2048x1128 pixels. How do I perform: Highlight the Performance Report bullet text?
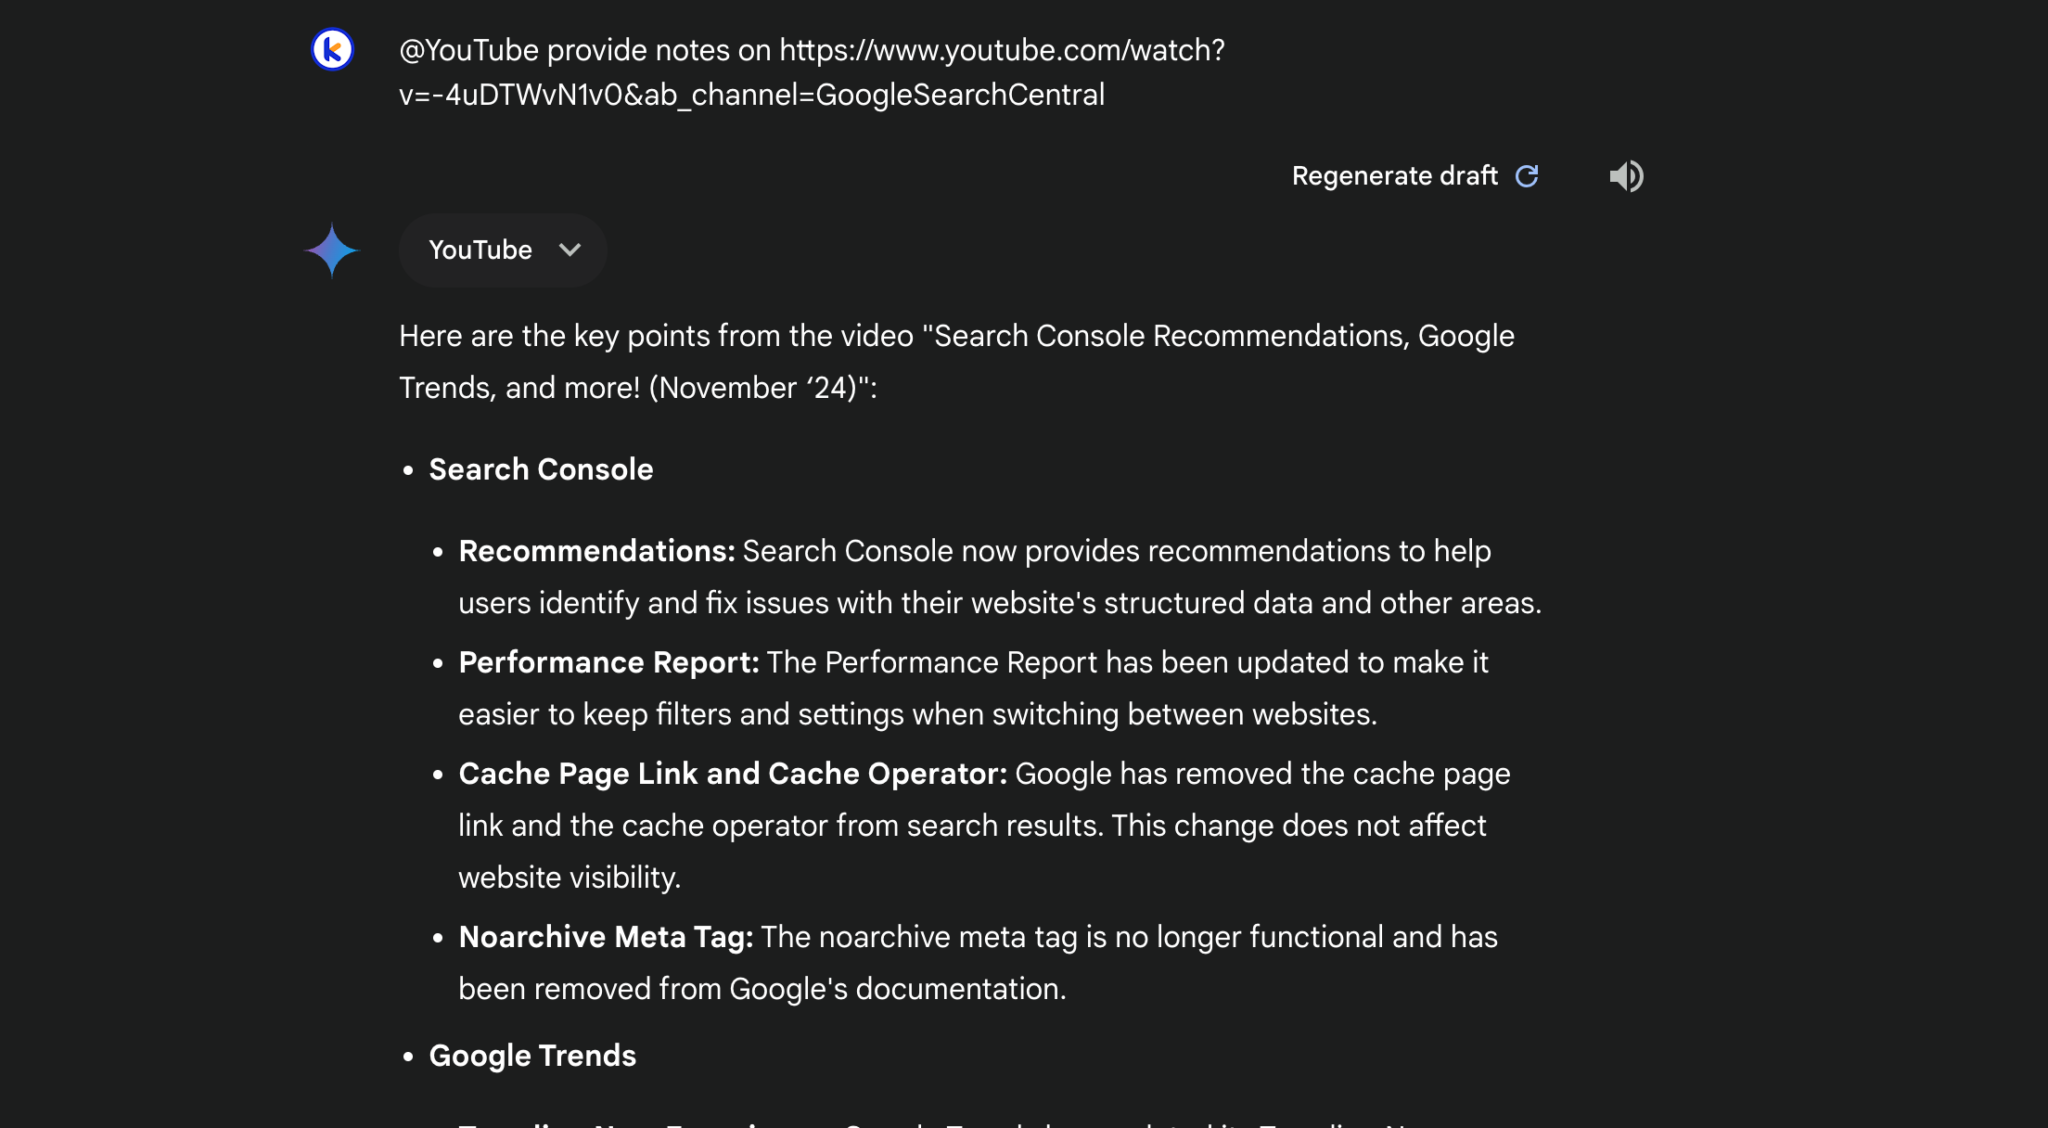tap(610, 662)
